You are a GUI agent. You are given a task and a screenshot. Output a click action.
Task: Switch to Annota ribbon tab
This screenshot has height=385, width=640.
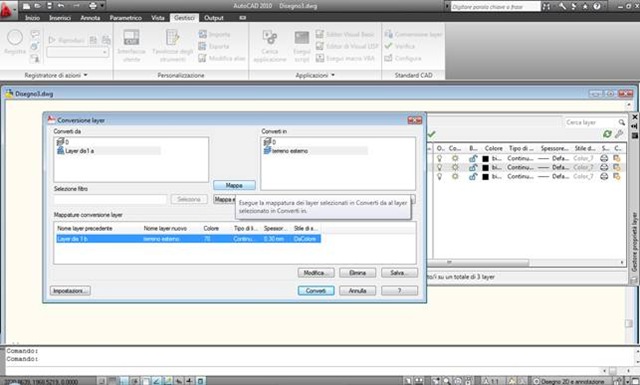tap(90, 18)
